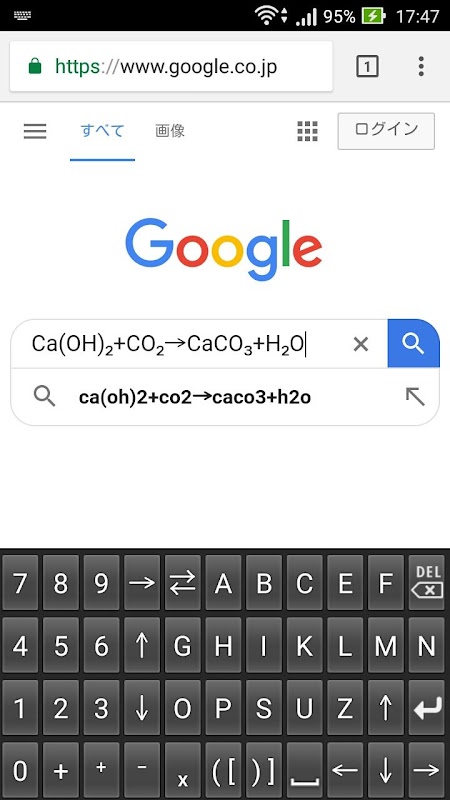Open the hamburger menu on Google page
Viewport: 450px width, 800px height.
coord(35,132)
